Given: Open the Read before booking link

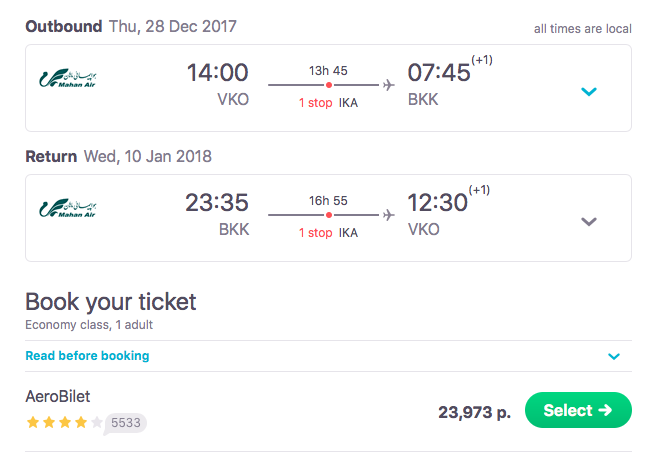Looking at the screenshot, I should click(x=87, y=356).
